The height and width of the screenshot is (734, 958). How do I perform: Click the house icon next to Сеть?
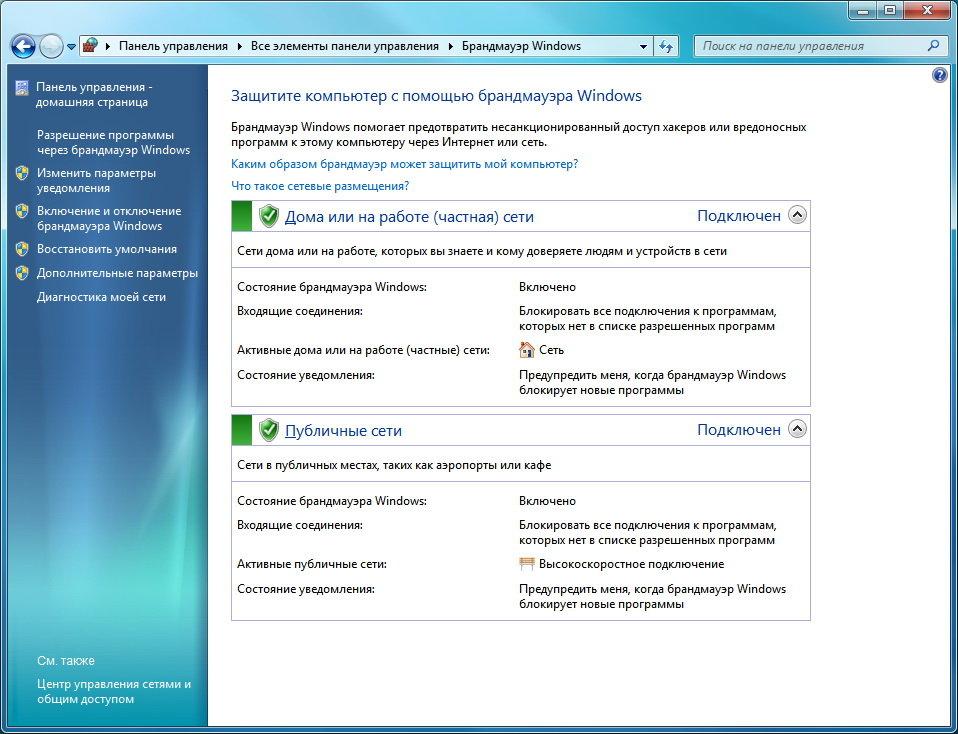coord(526,350)
